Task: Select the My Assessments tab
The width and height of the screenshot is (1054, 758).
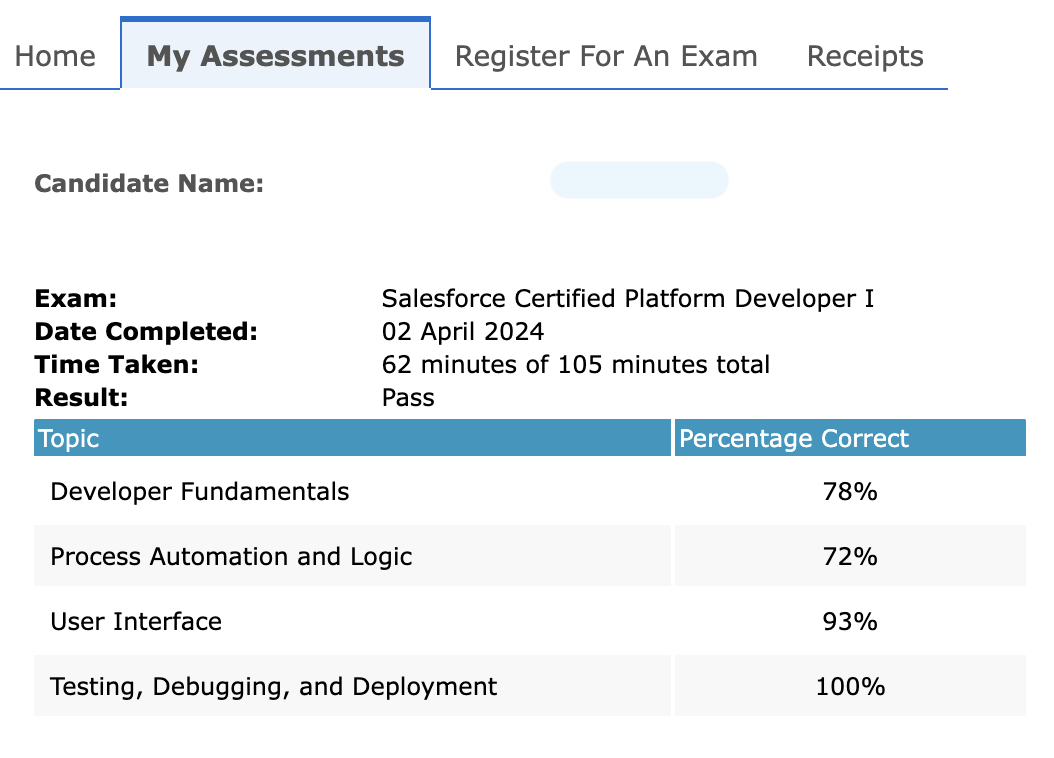Action: pyautogui.click(x=276, y=54)
